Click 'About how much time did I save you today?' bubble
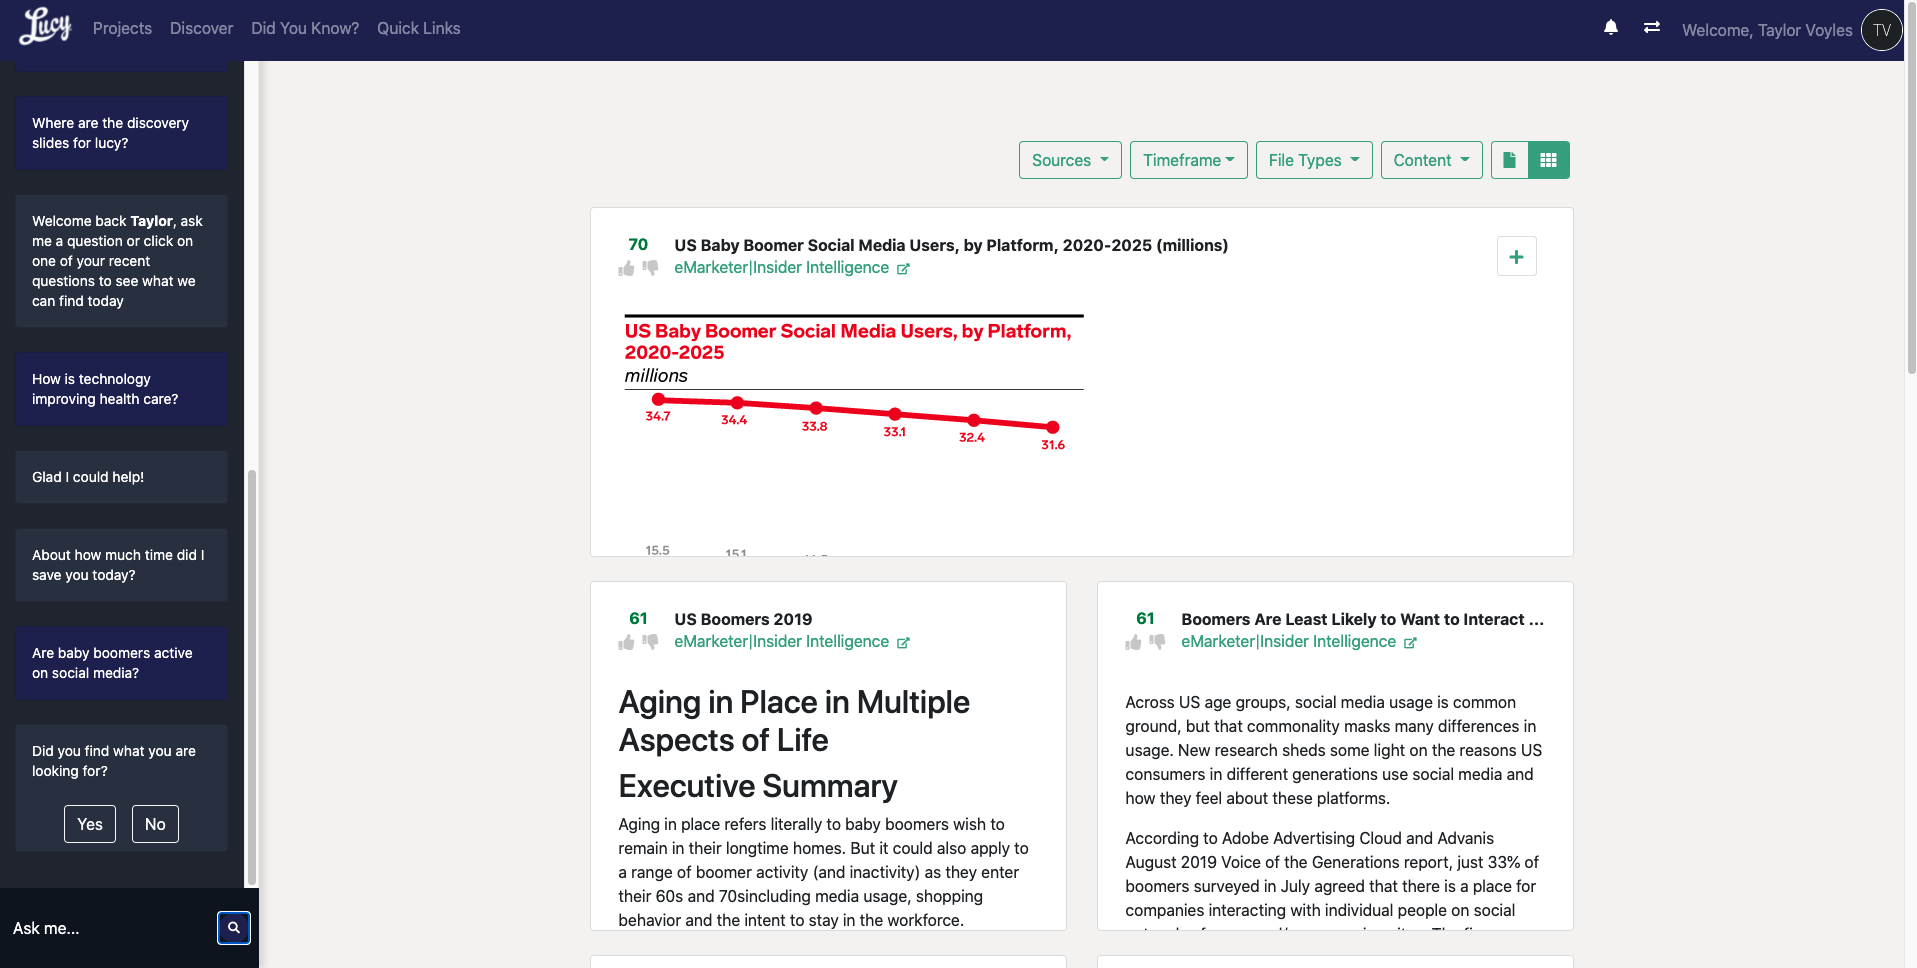This screenshot has width=1917, height=968. point(121,565)
